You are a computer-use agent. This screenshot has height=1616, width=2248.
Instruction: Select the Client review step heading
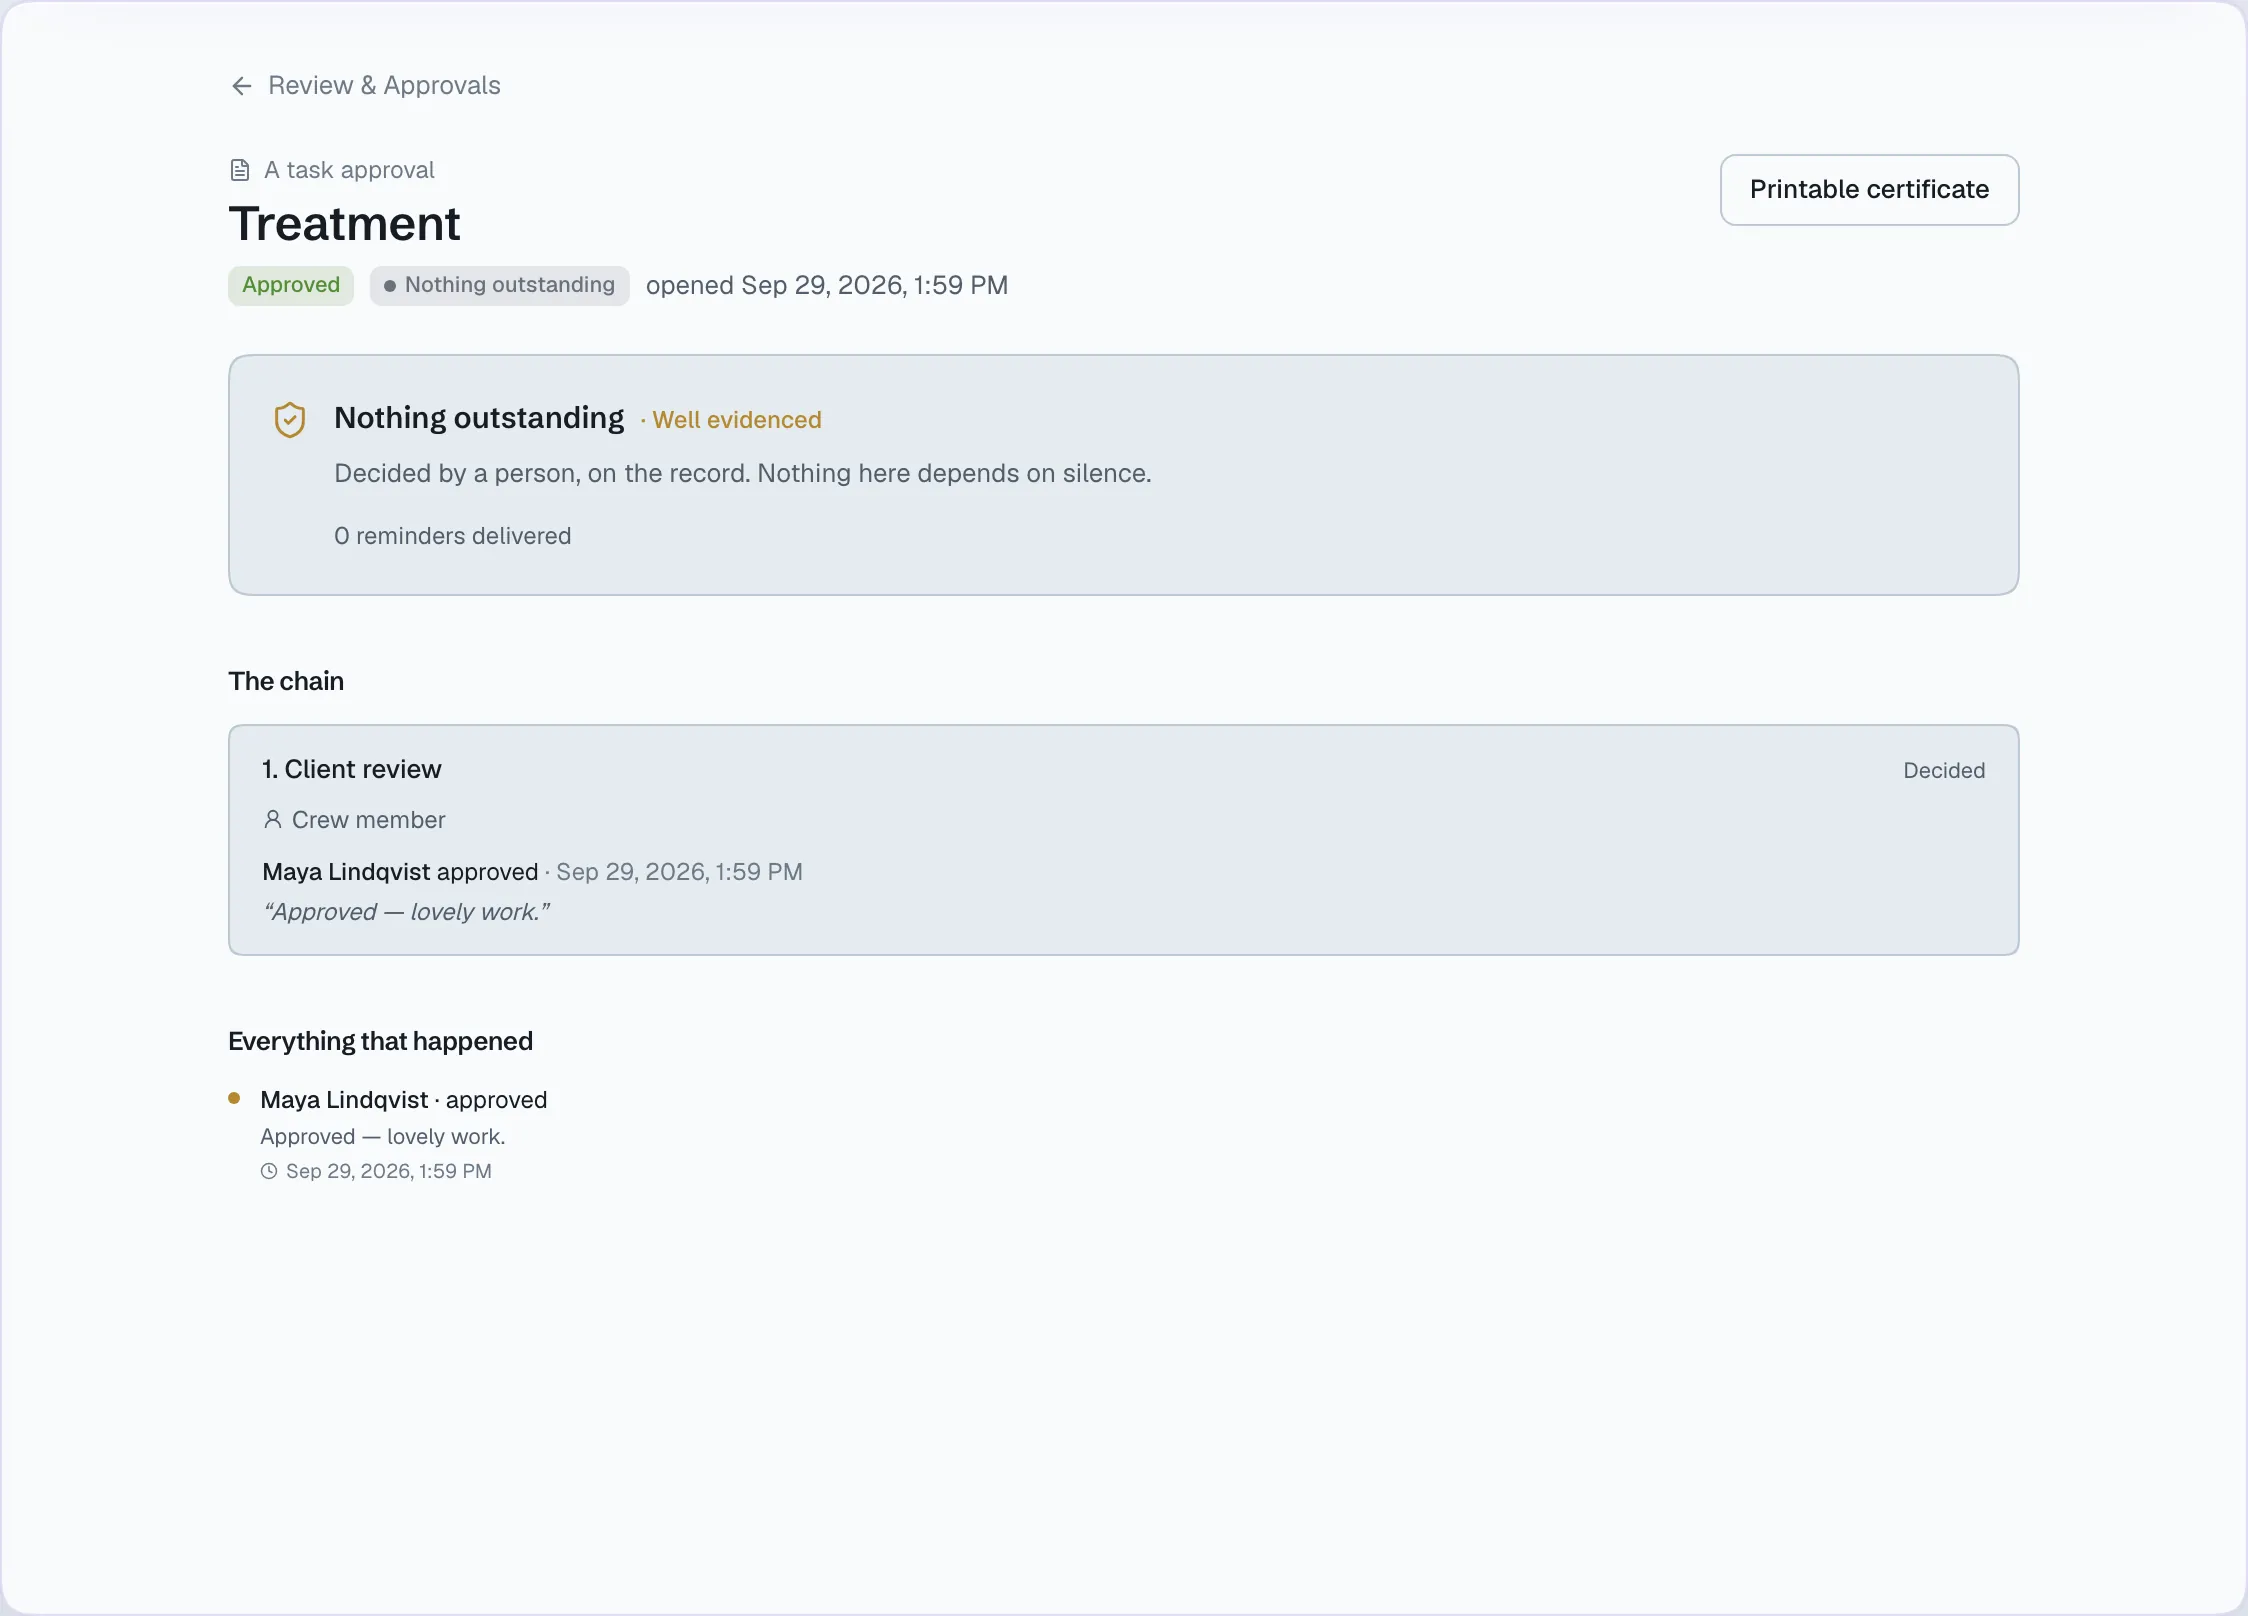tap(352, 769)
